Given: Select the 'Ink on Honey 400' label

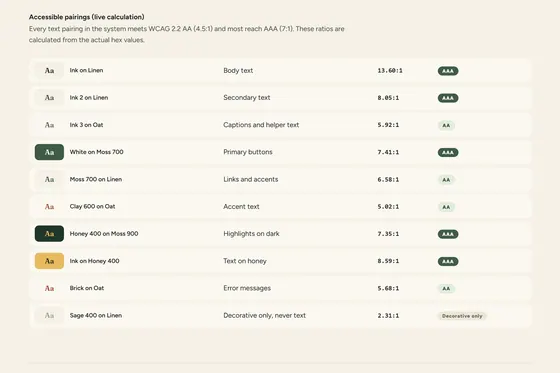Looking at the screenshot, I should (95, 261).
